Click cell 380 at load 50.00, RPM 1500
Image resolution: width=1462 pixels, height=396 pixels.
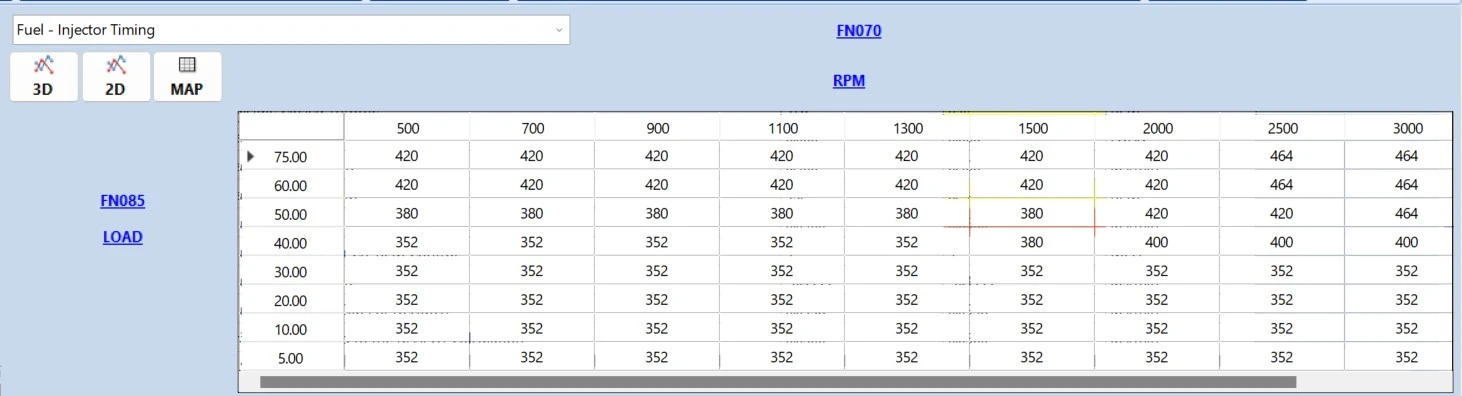point(1032,214)
